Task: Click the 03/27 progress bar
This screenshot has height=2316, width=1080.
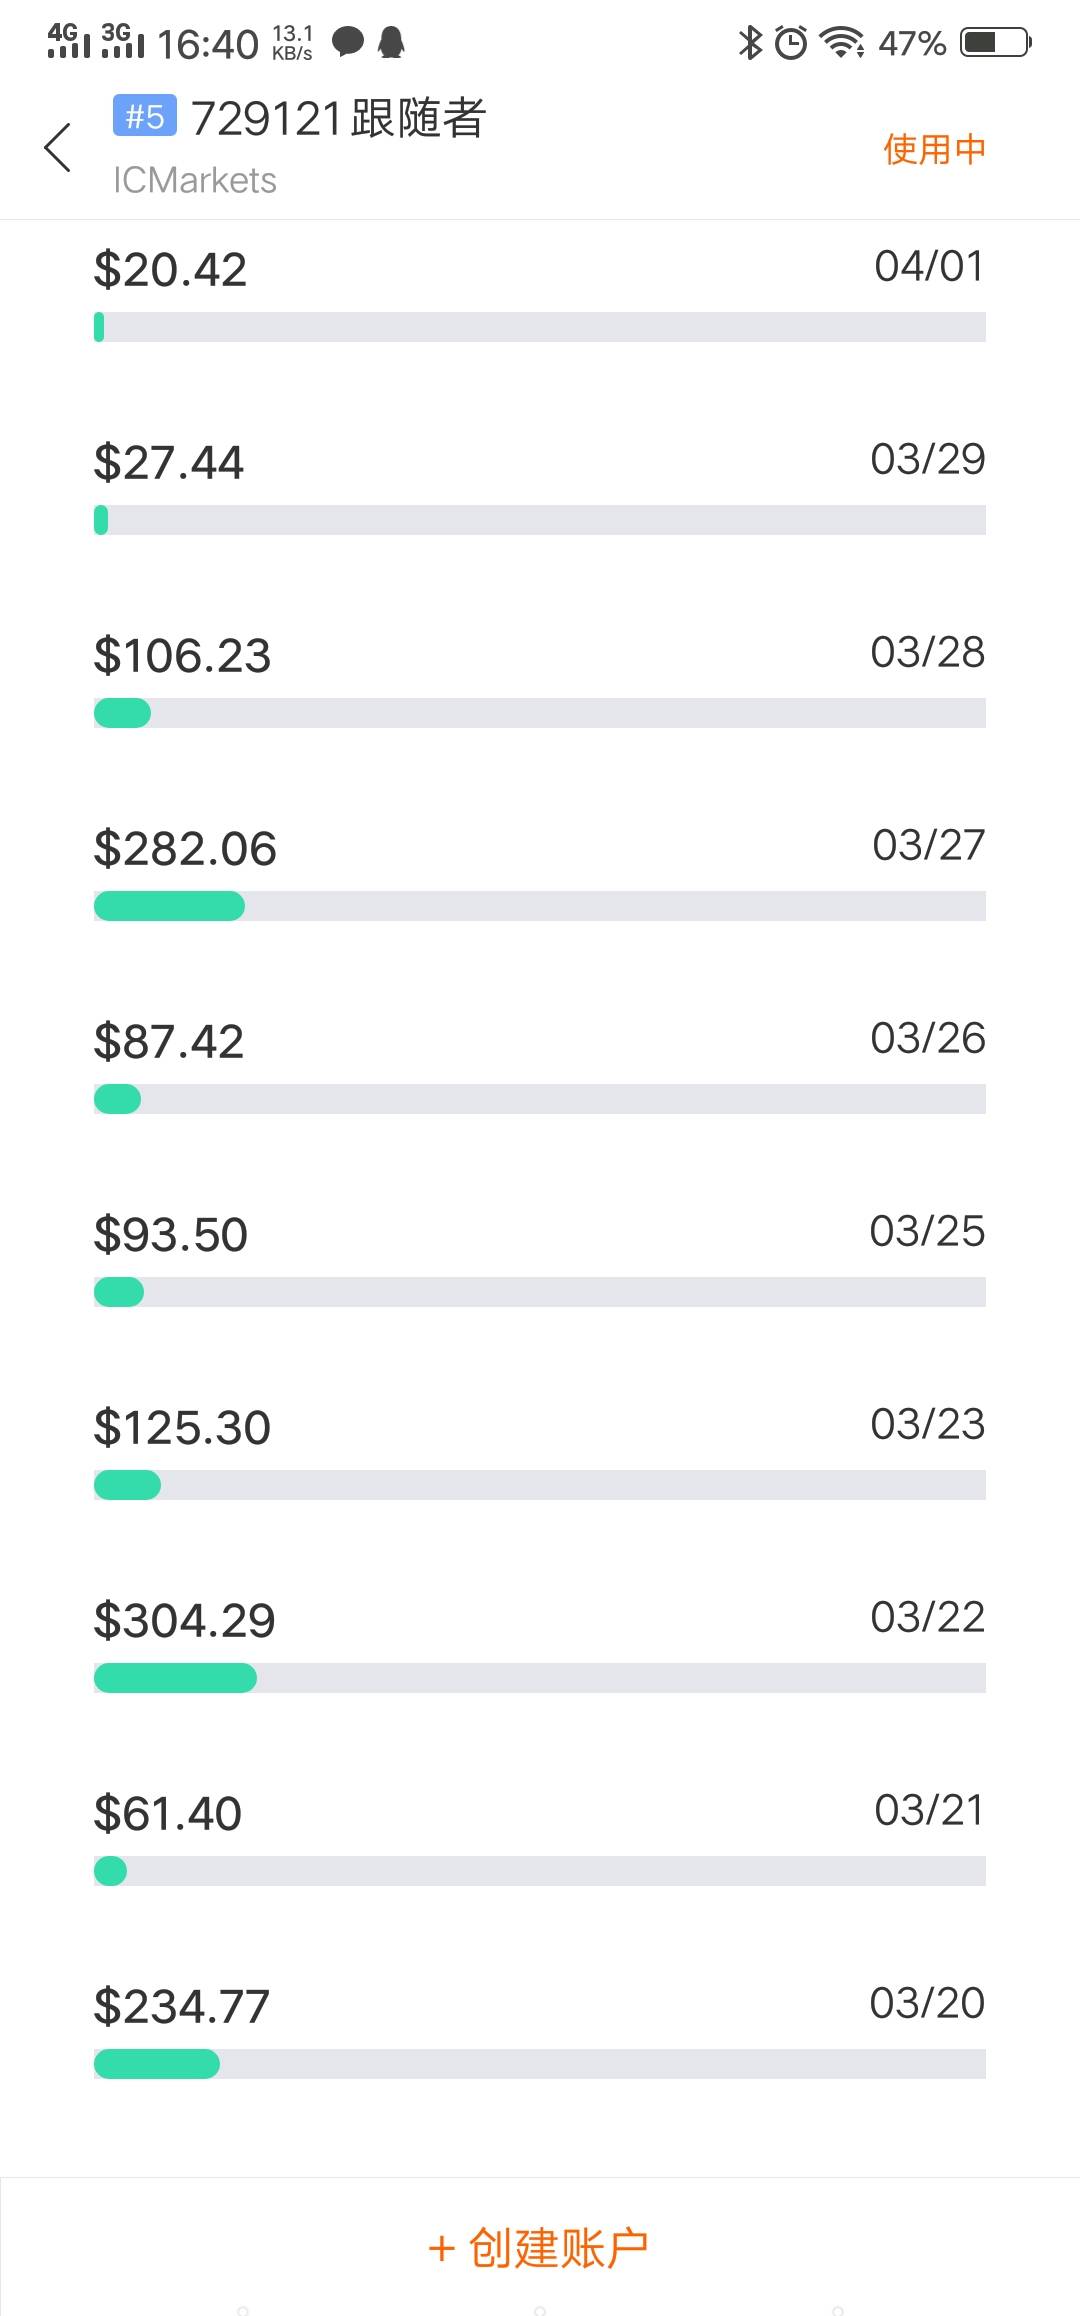Action: coord(540,906)
